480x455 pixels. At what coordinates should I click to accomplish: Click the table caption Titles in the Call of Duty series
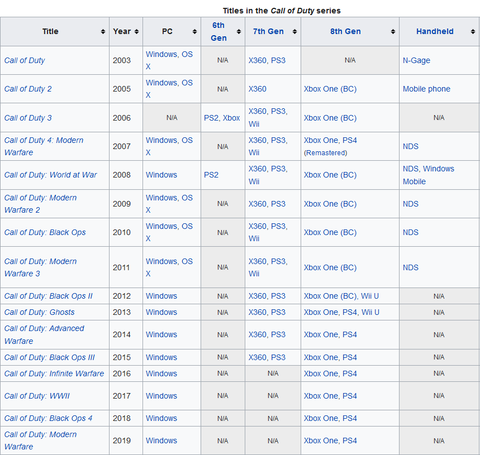tap(282, 11)
